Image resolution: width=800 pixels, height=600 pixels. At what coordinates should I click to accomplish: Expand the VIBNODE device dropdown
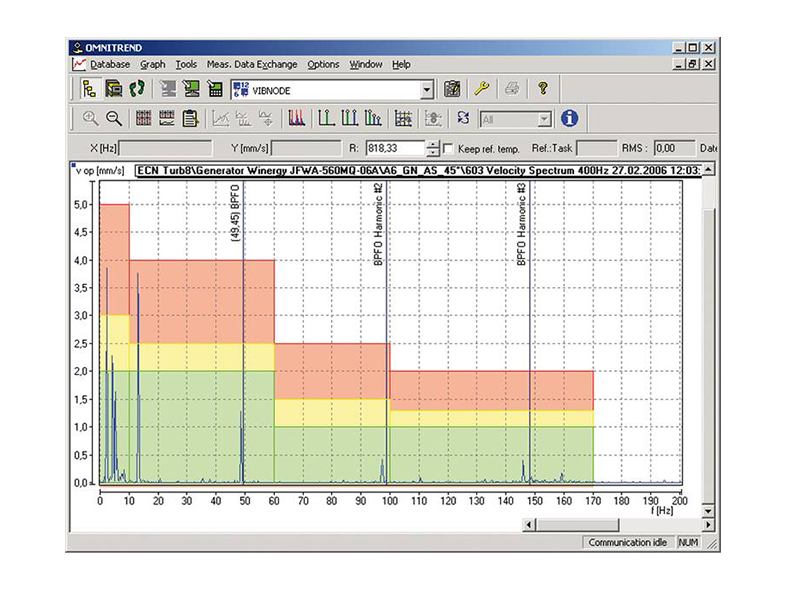427,90
